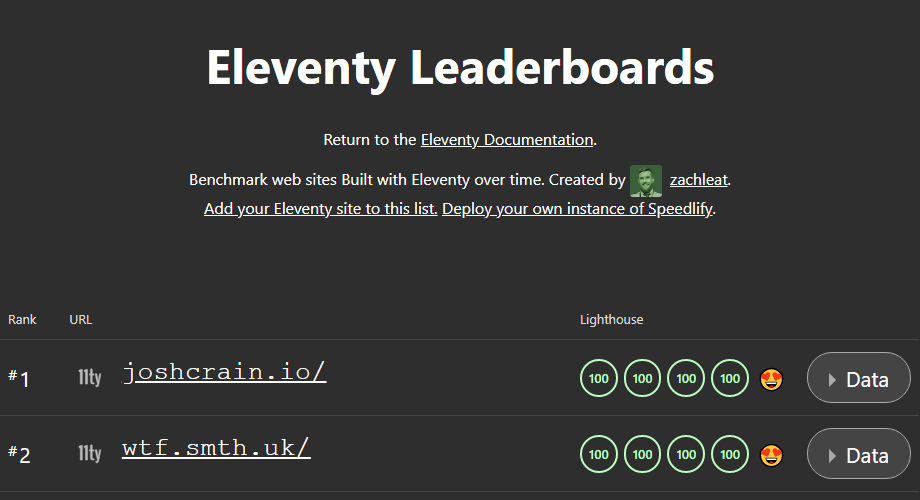The image size is (920, 500).
Task: Click the Lighthouse column header
Action: 611,320
